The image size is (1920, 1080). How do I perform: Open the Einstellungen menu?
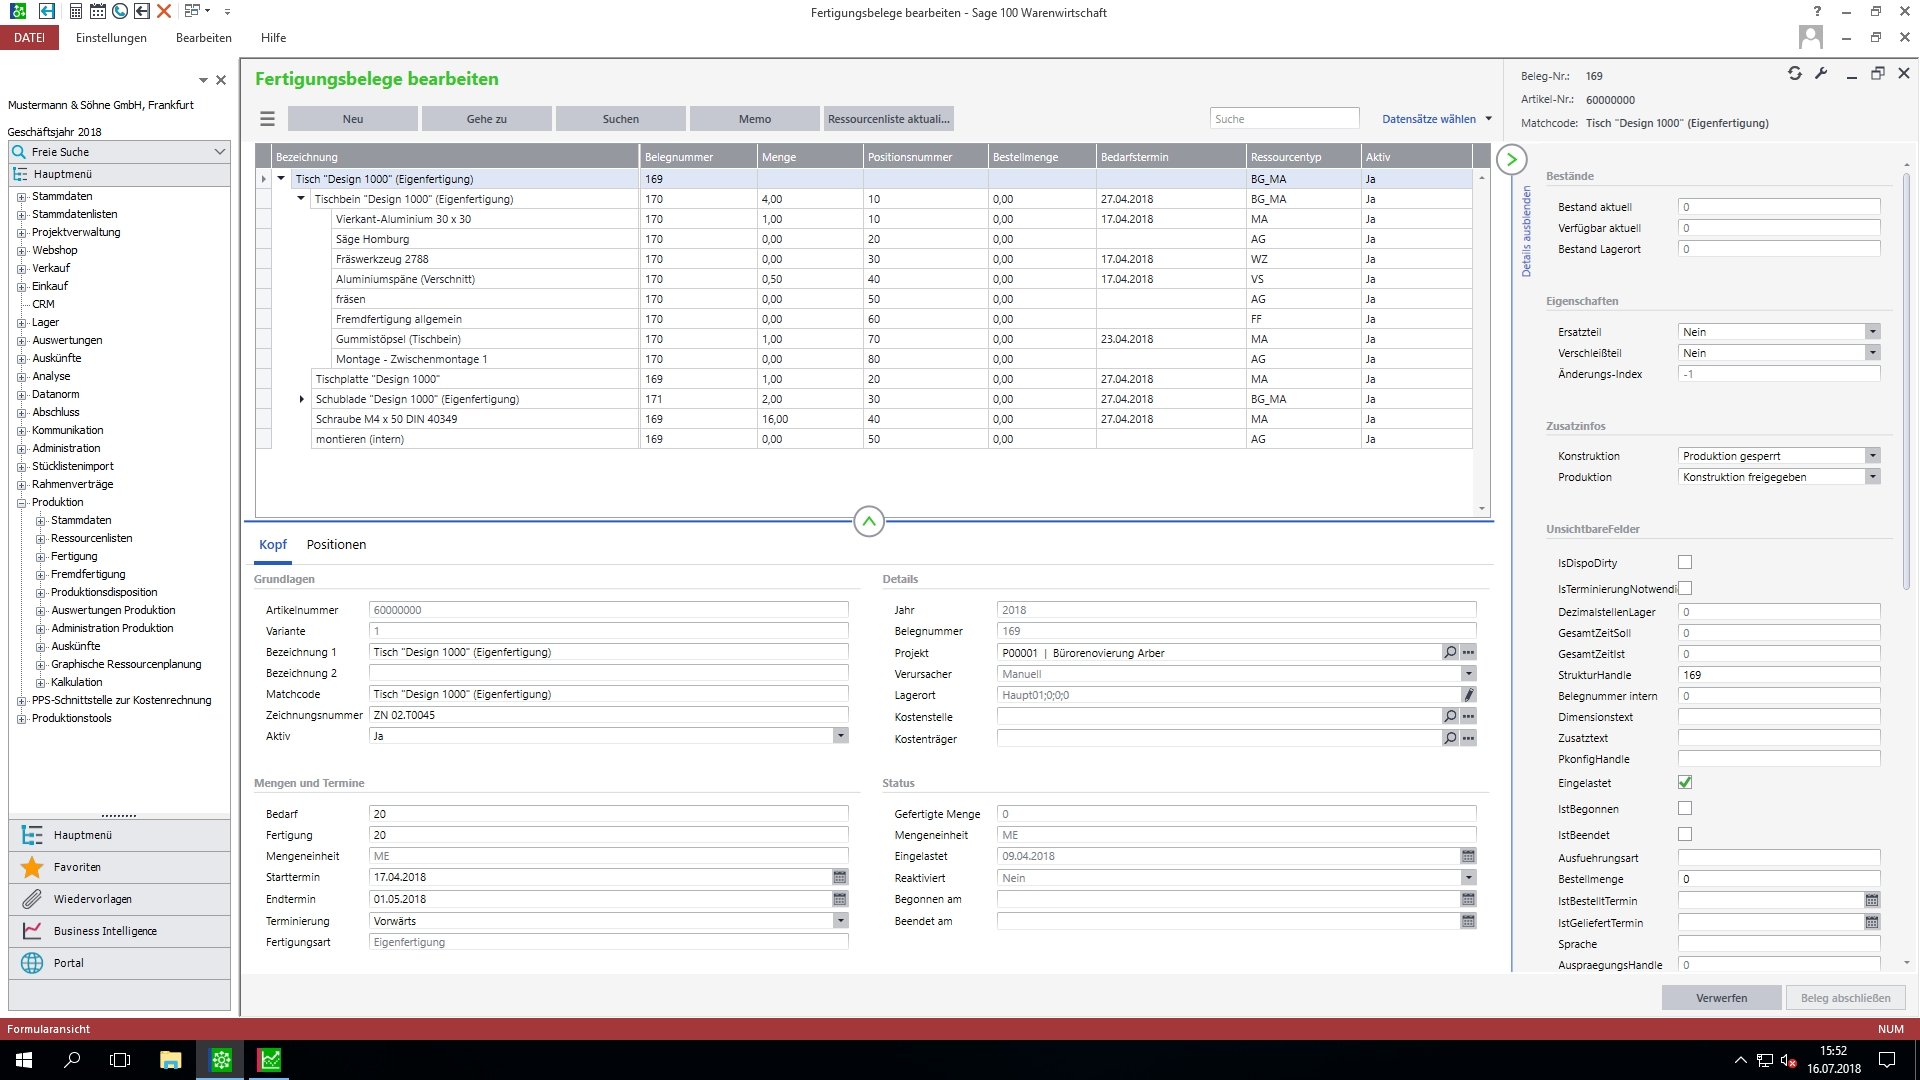(111, 38)
